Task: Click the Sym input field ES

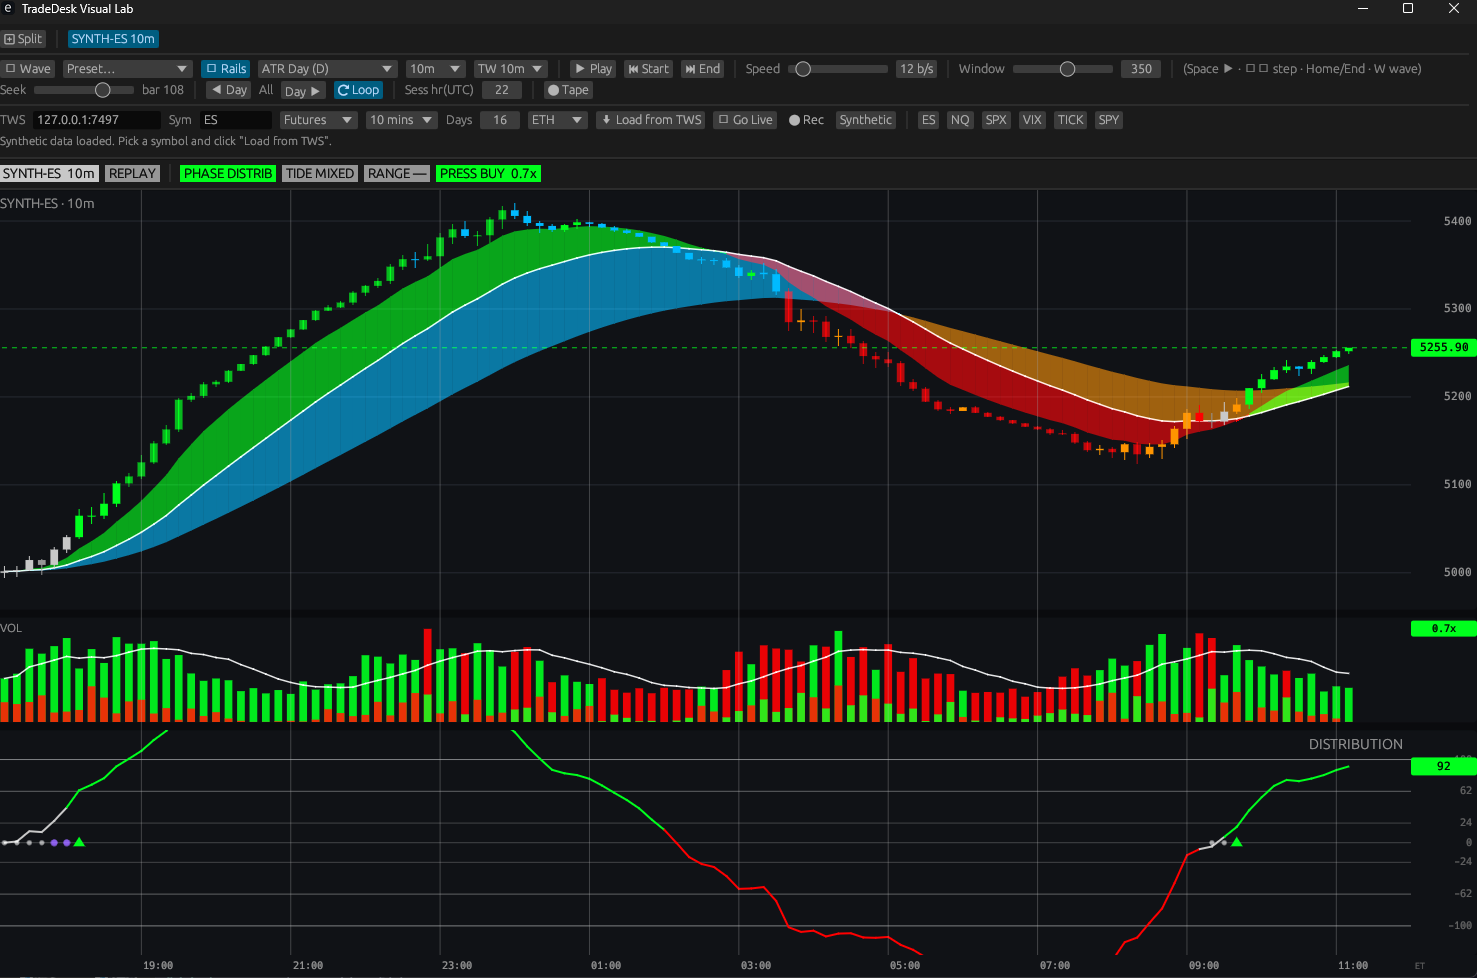Action: [236, 120]
